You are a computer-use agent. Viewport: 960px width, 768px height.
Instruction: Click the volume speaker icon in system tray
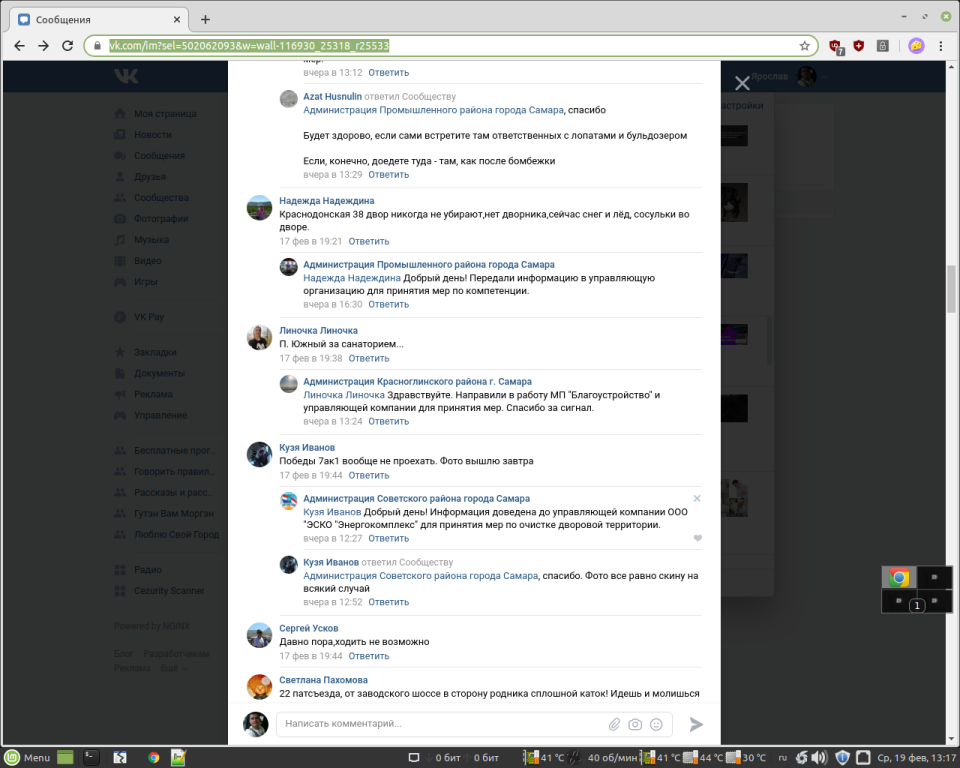pos(817,757)
